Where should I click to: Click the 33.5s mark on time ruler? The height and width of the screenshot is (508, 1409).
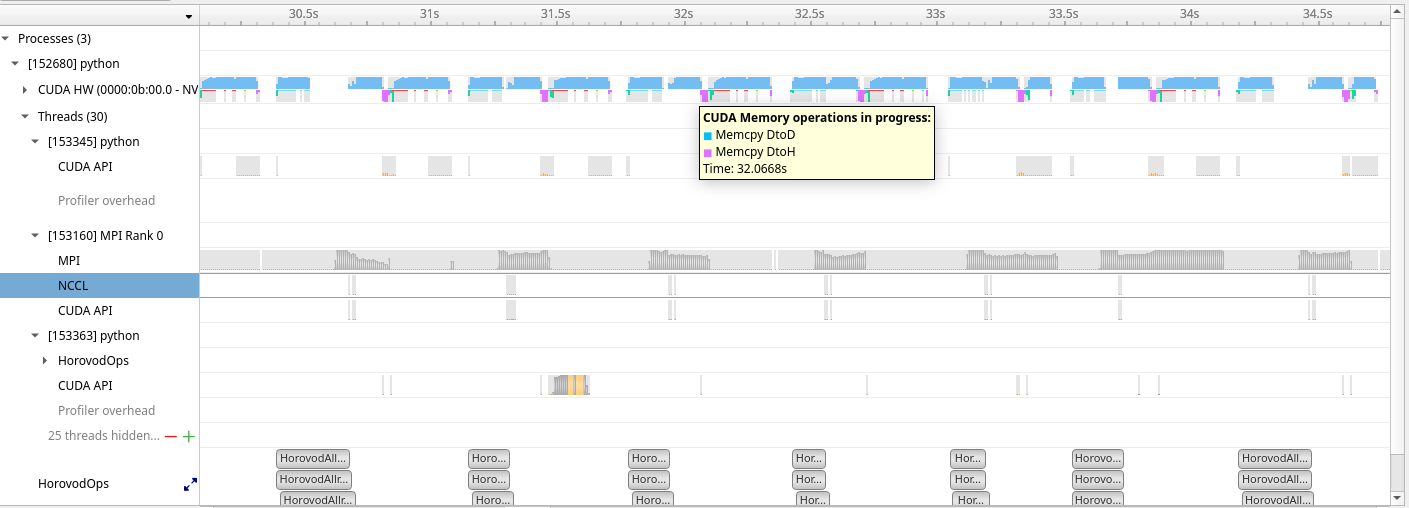1063,14
